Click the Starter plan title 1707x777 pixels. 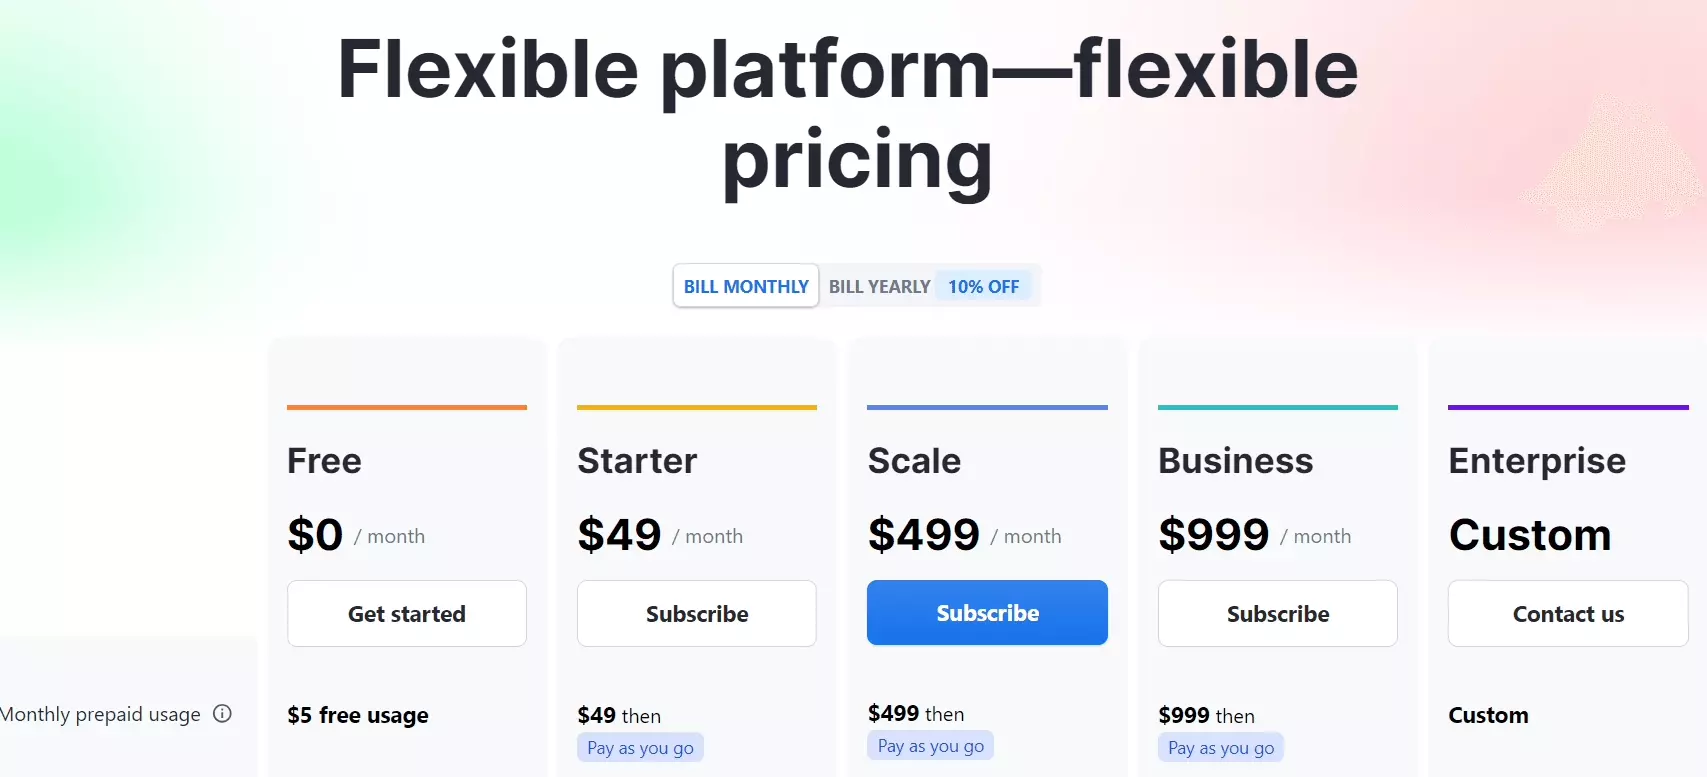pyautogui.click(x=637, y=461)
